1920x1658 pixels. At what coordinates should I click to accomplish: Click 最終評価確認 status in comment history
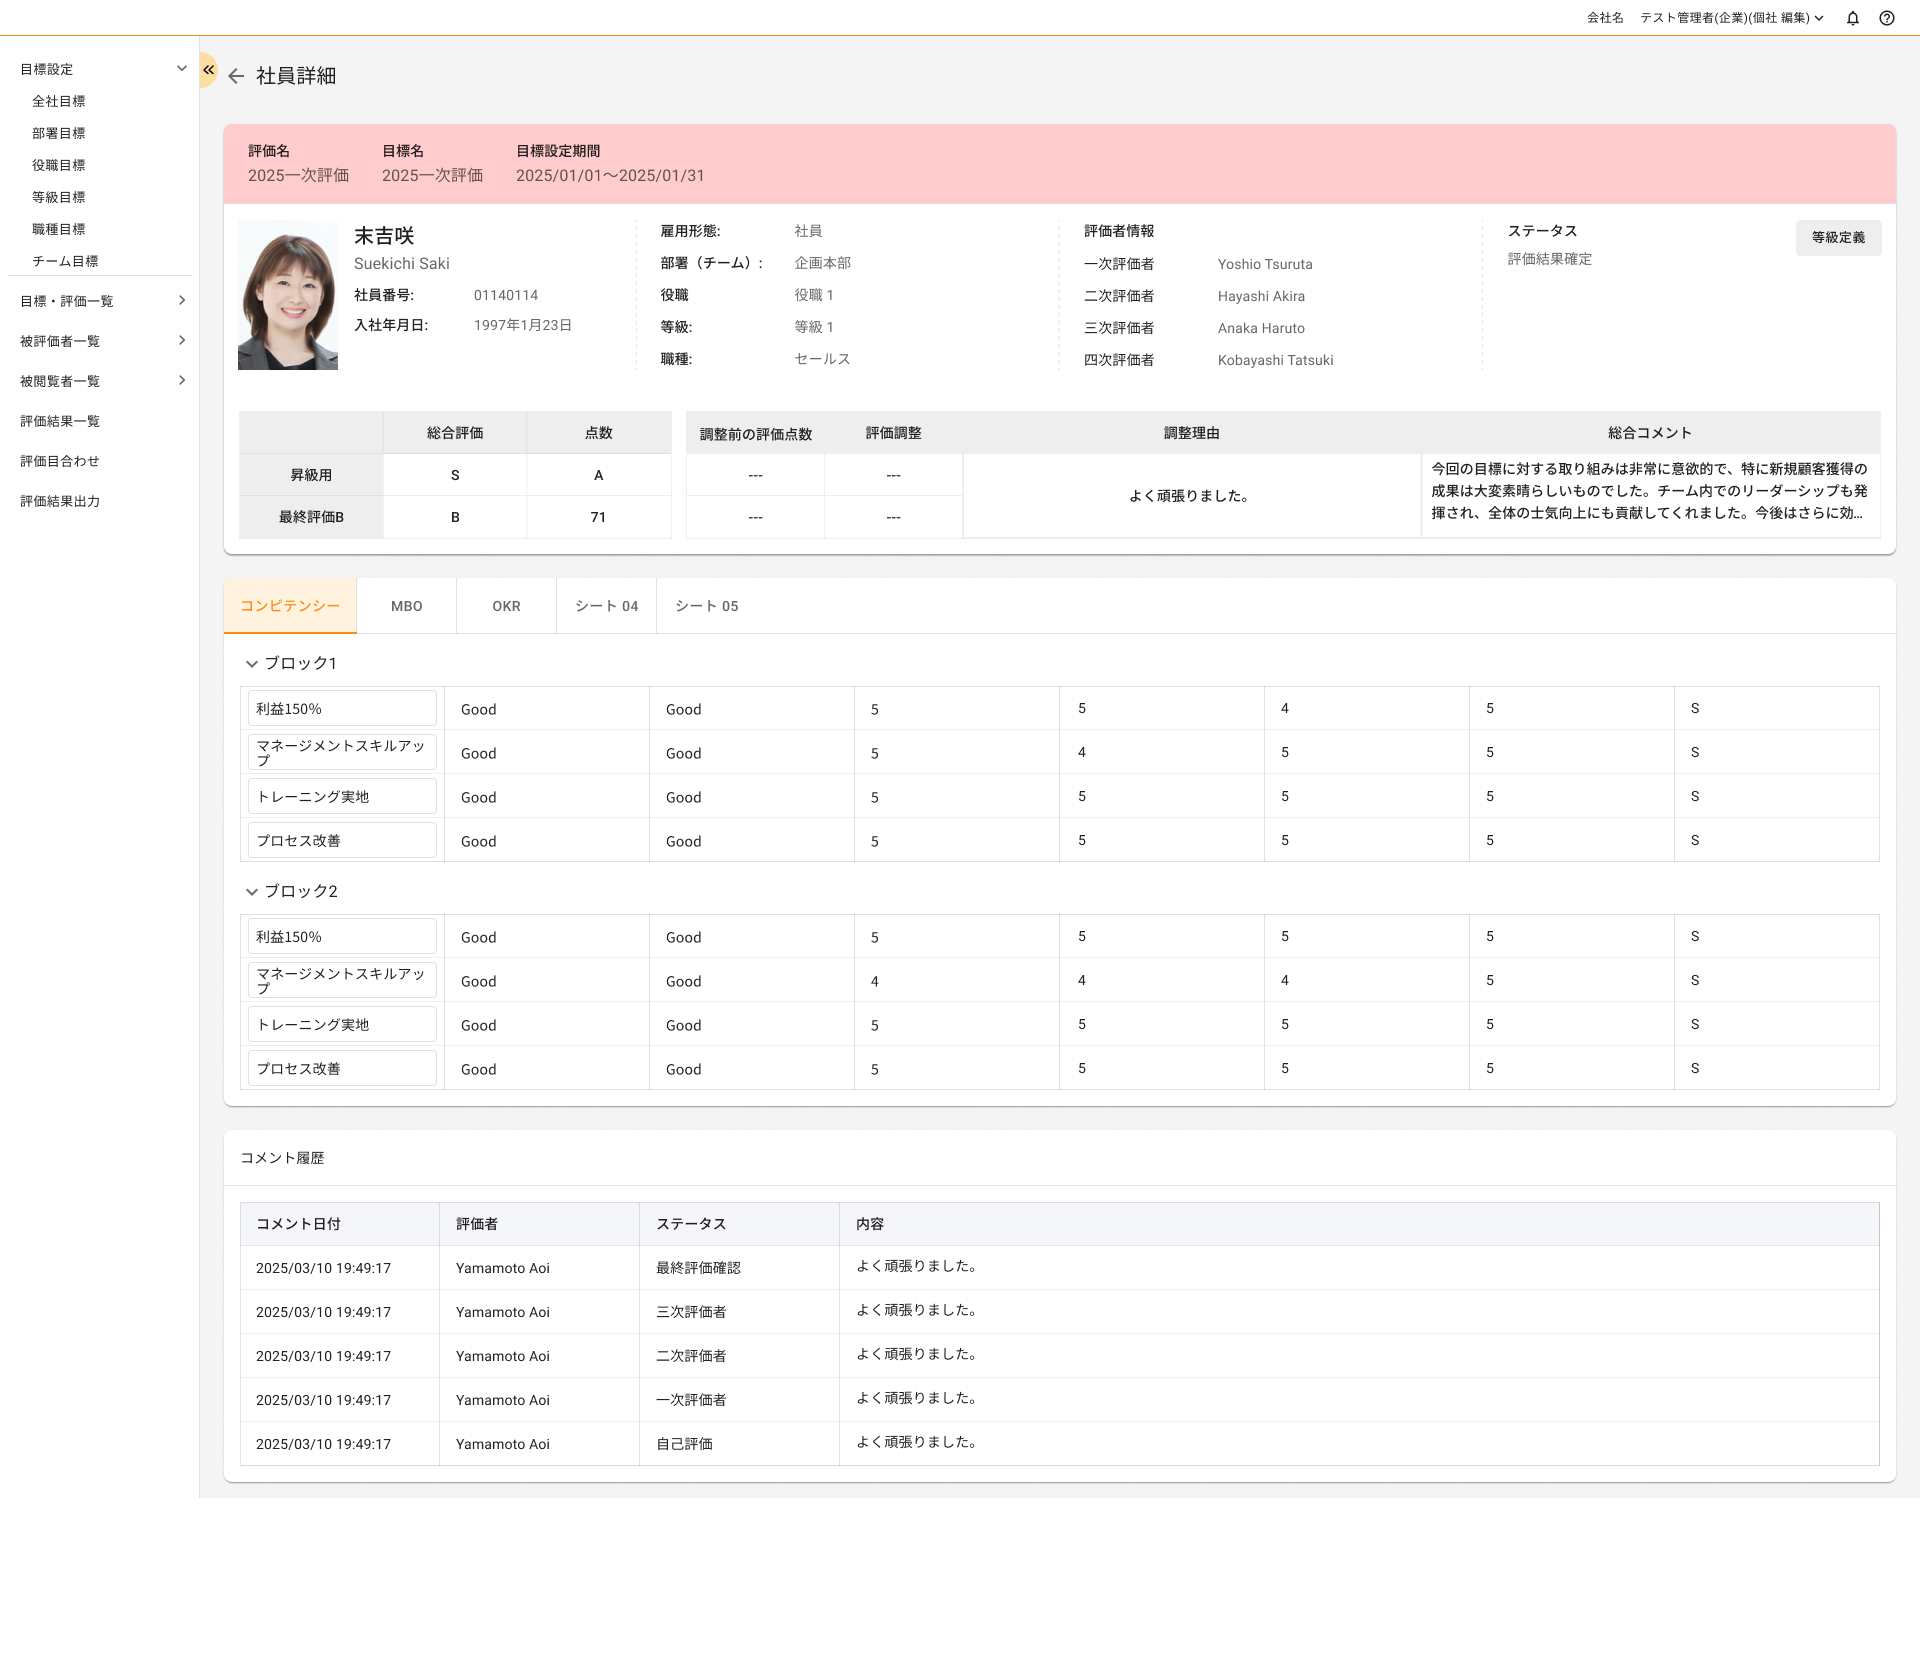pyautogui.click(x=698, y=1268)
